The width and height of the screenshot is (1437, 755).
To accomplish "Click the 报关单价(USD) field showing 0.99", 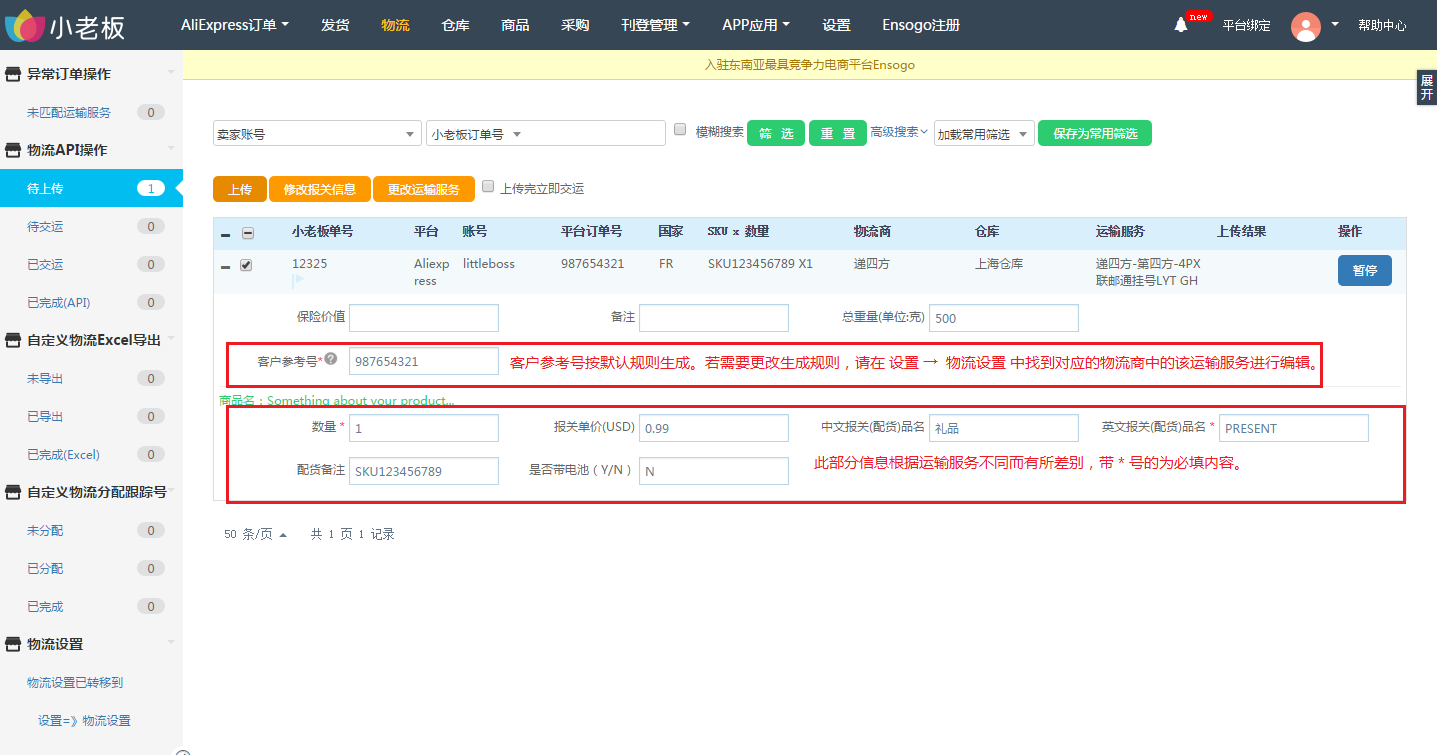I will pos(714,428).
